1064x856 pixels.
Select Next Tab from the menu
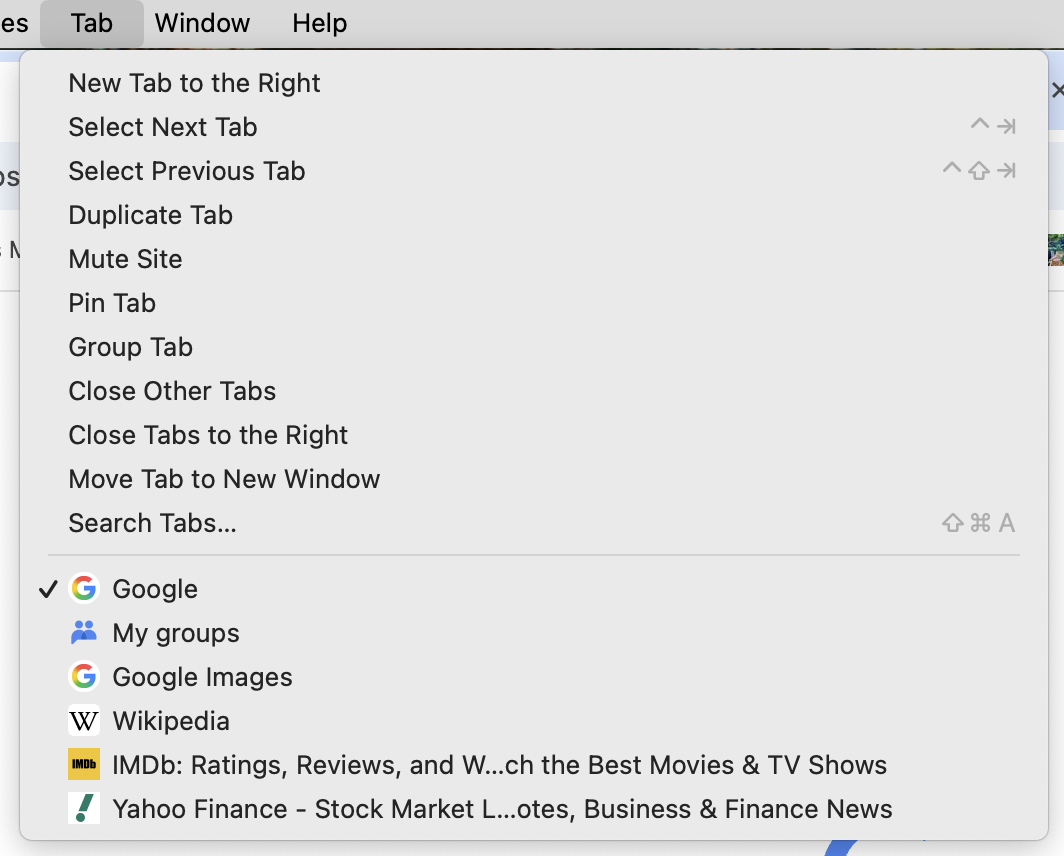[163, 127]
